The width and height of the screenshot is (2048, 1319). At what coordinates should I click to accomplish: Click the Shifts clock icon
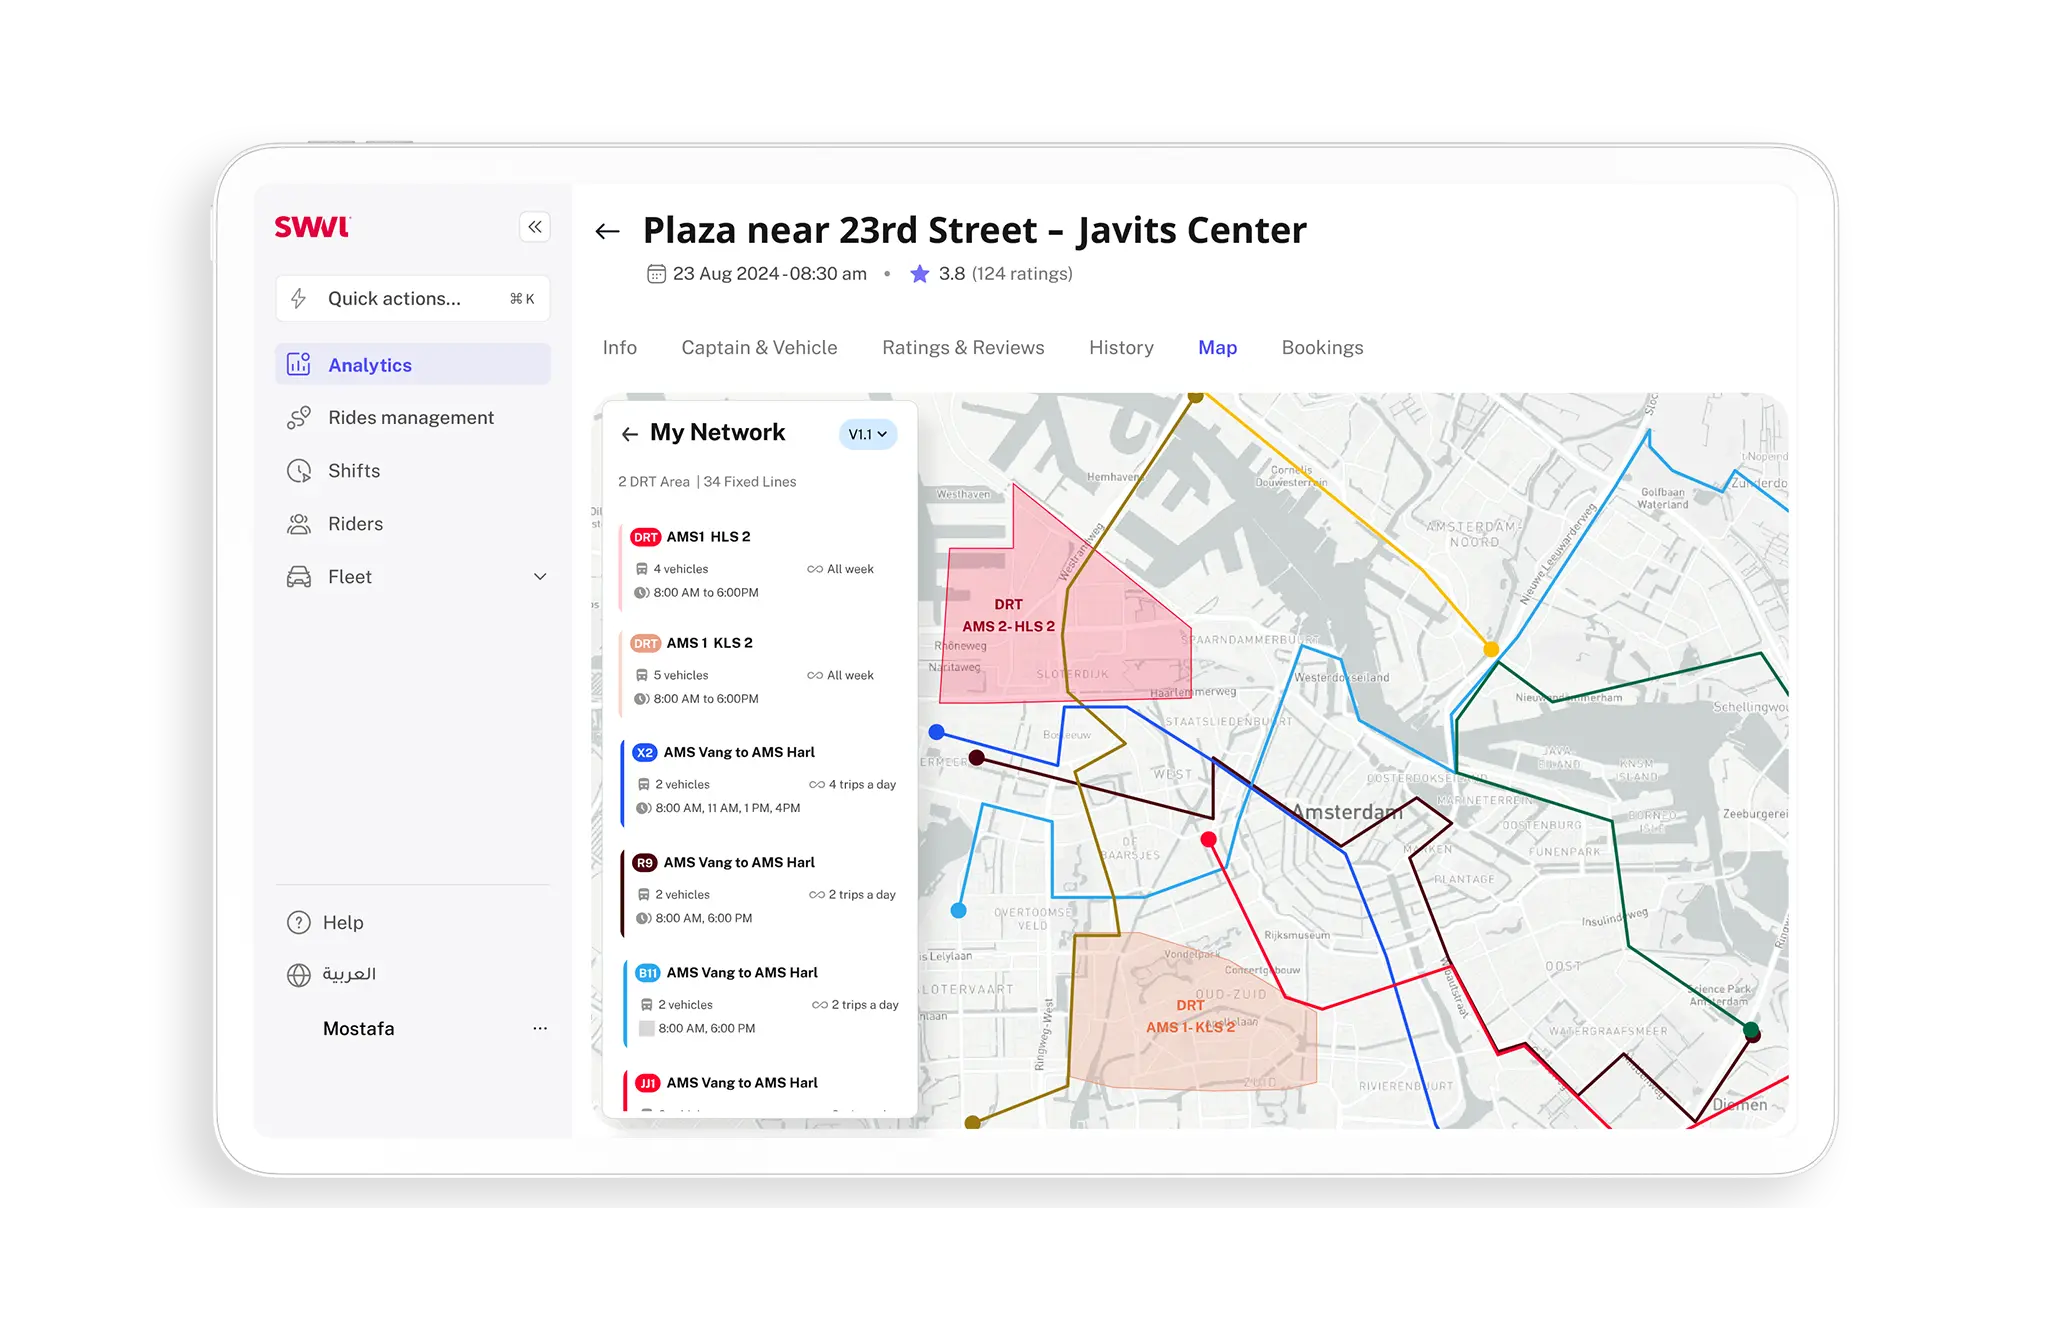pyautogui.click(x=299, y=470)
